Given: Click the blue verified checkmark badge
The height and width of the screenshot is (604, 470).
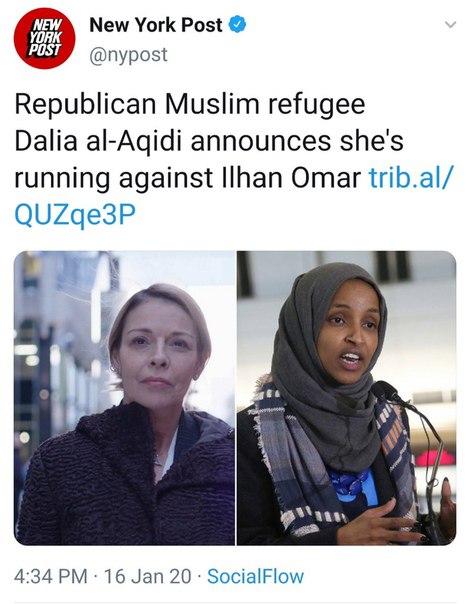Looking at the screenshot, I should click(x=238, y=25).
